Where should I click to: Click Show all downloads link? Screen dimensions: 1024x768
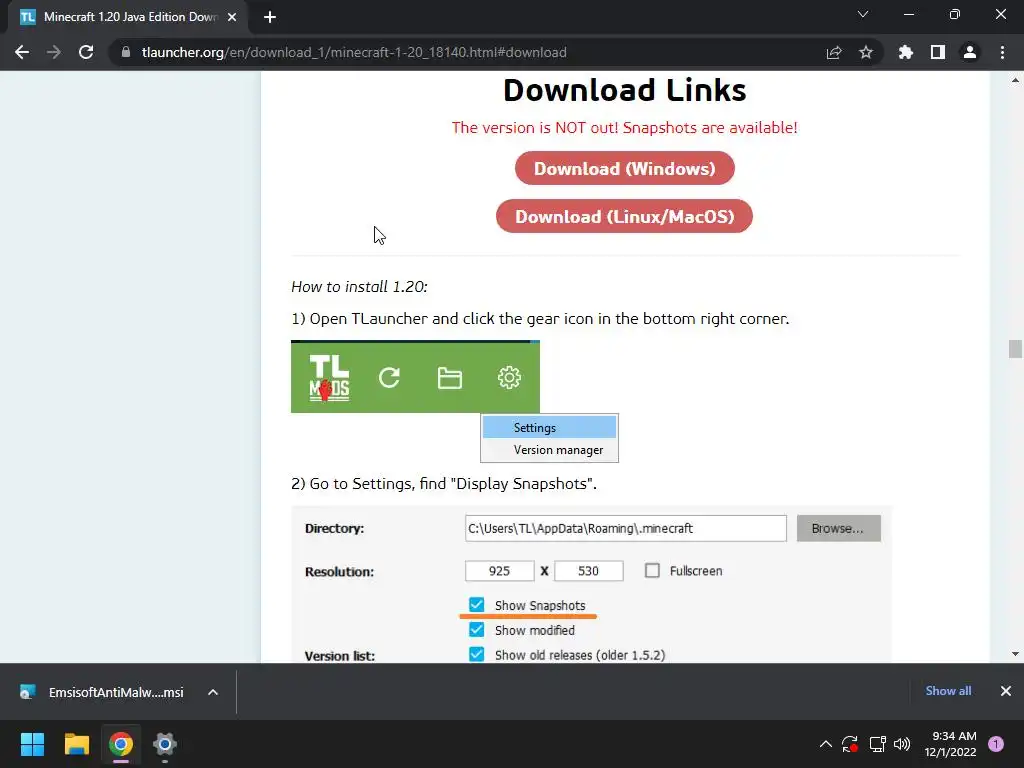pos(948,691)
